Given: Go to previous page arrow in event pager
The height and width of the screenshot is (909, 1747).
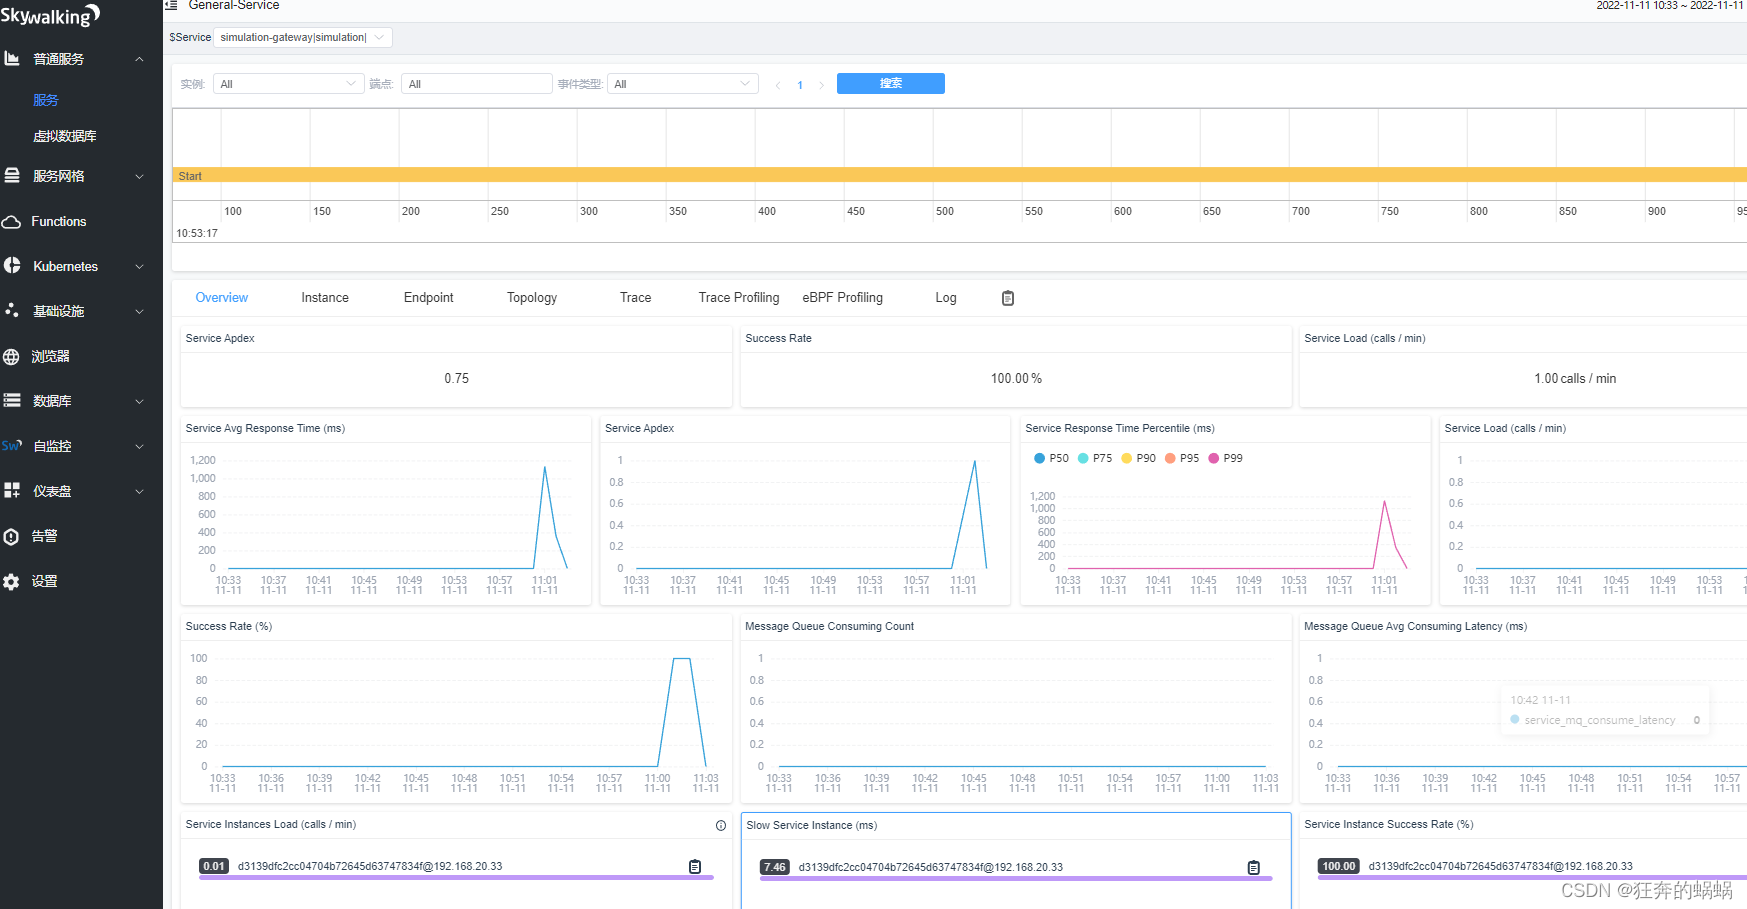Looking at the screenshot, I should (778, 85).
